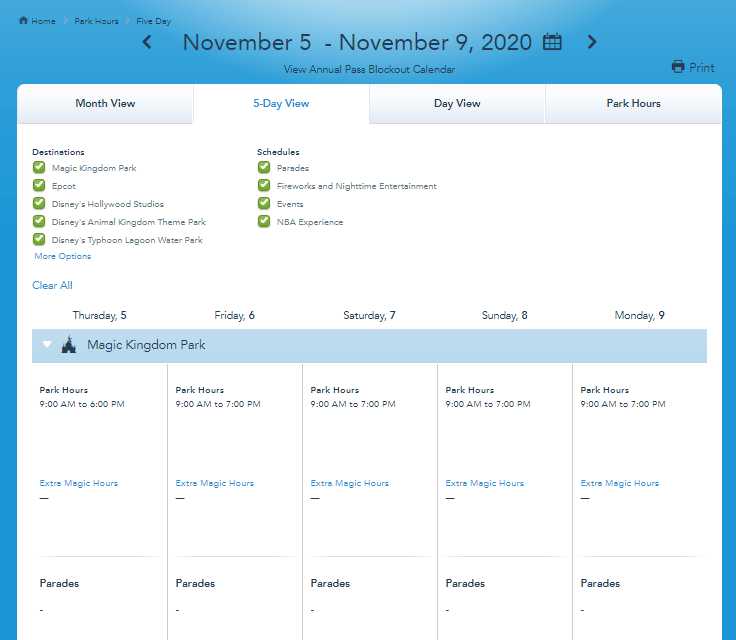Click the Clear All link
Screen dimensions: 736x640
tap(52, 285)
